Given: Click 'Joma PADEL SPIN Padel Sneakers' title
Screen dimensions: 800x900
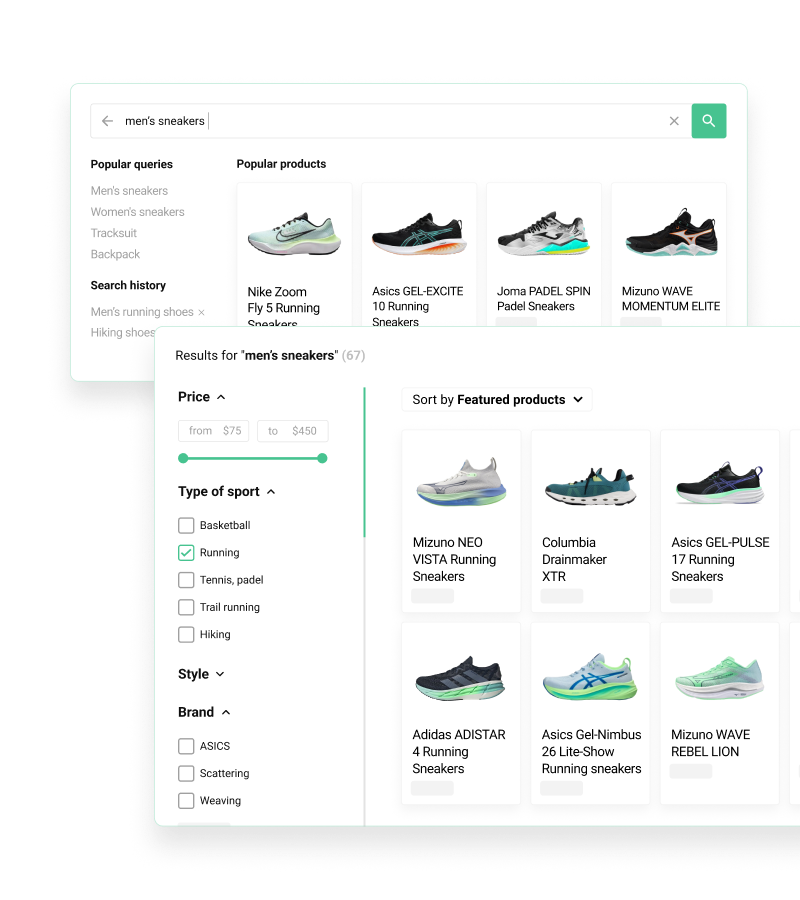Looking at the screenshot, I should coord(543,298).
